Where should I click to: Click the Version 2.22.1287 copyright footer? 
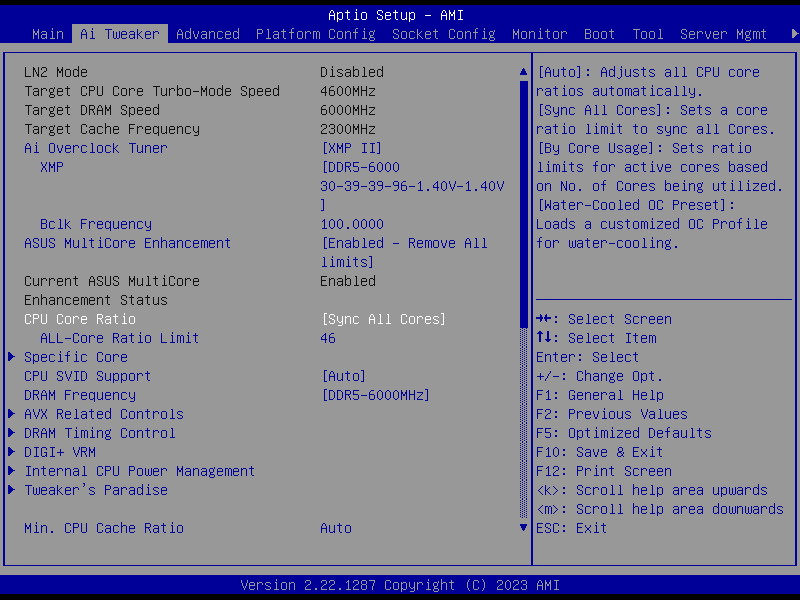point(400,585)
